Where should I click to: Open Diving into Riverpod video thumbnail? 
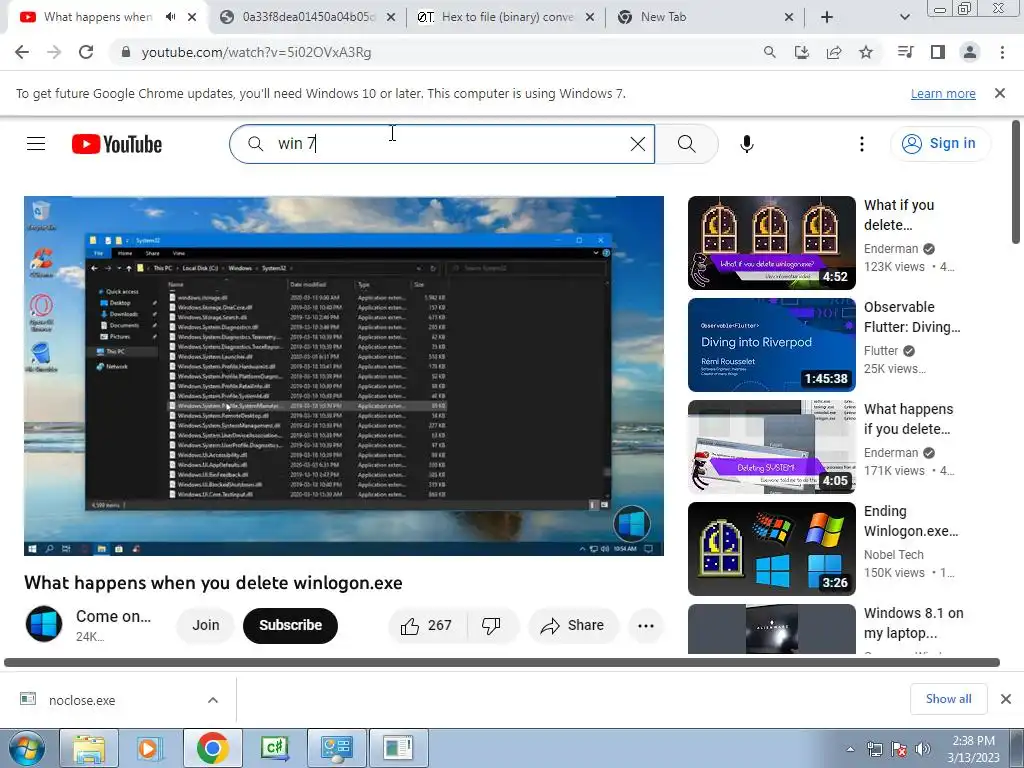(x=771, y=345)
